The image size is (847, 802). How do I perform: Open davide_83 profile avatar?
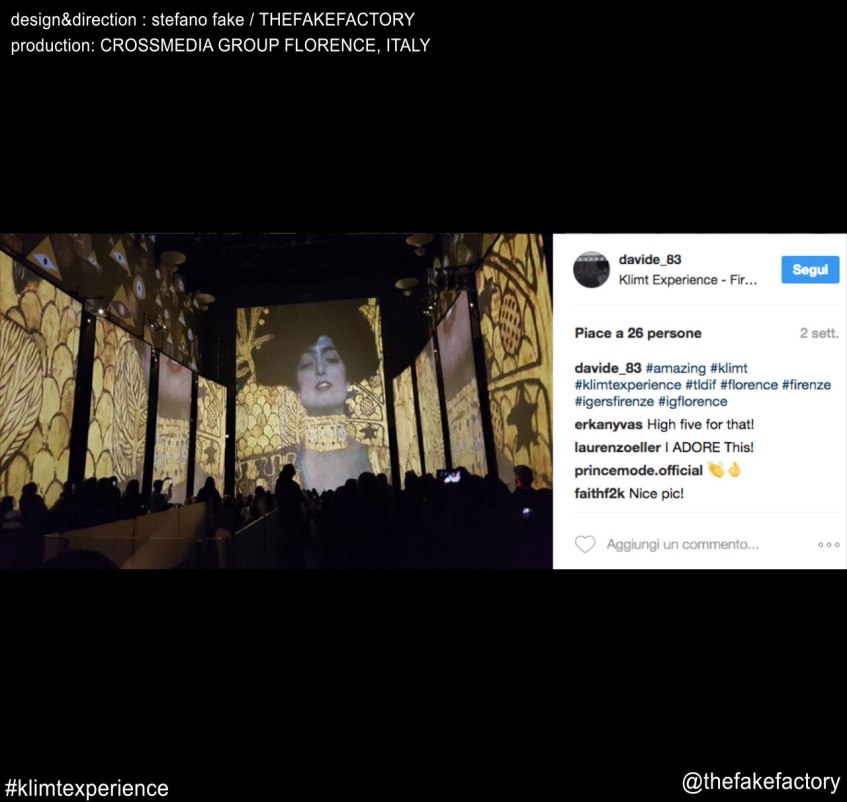pos(591,269)
